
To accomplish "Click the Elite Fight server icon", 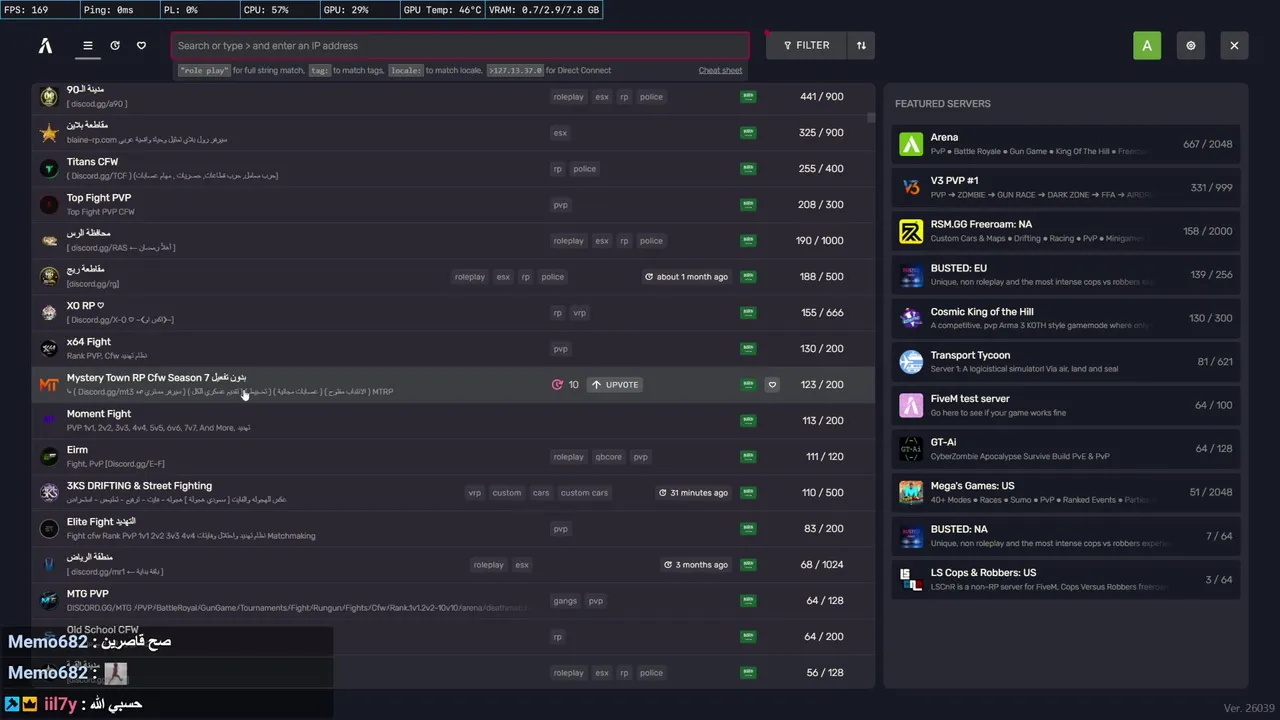I will [x=49, y=528].
